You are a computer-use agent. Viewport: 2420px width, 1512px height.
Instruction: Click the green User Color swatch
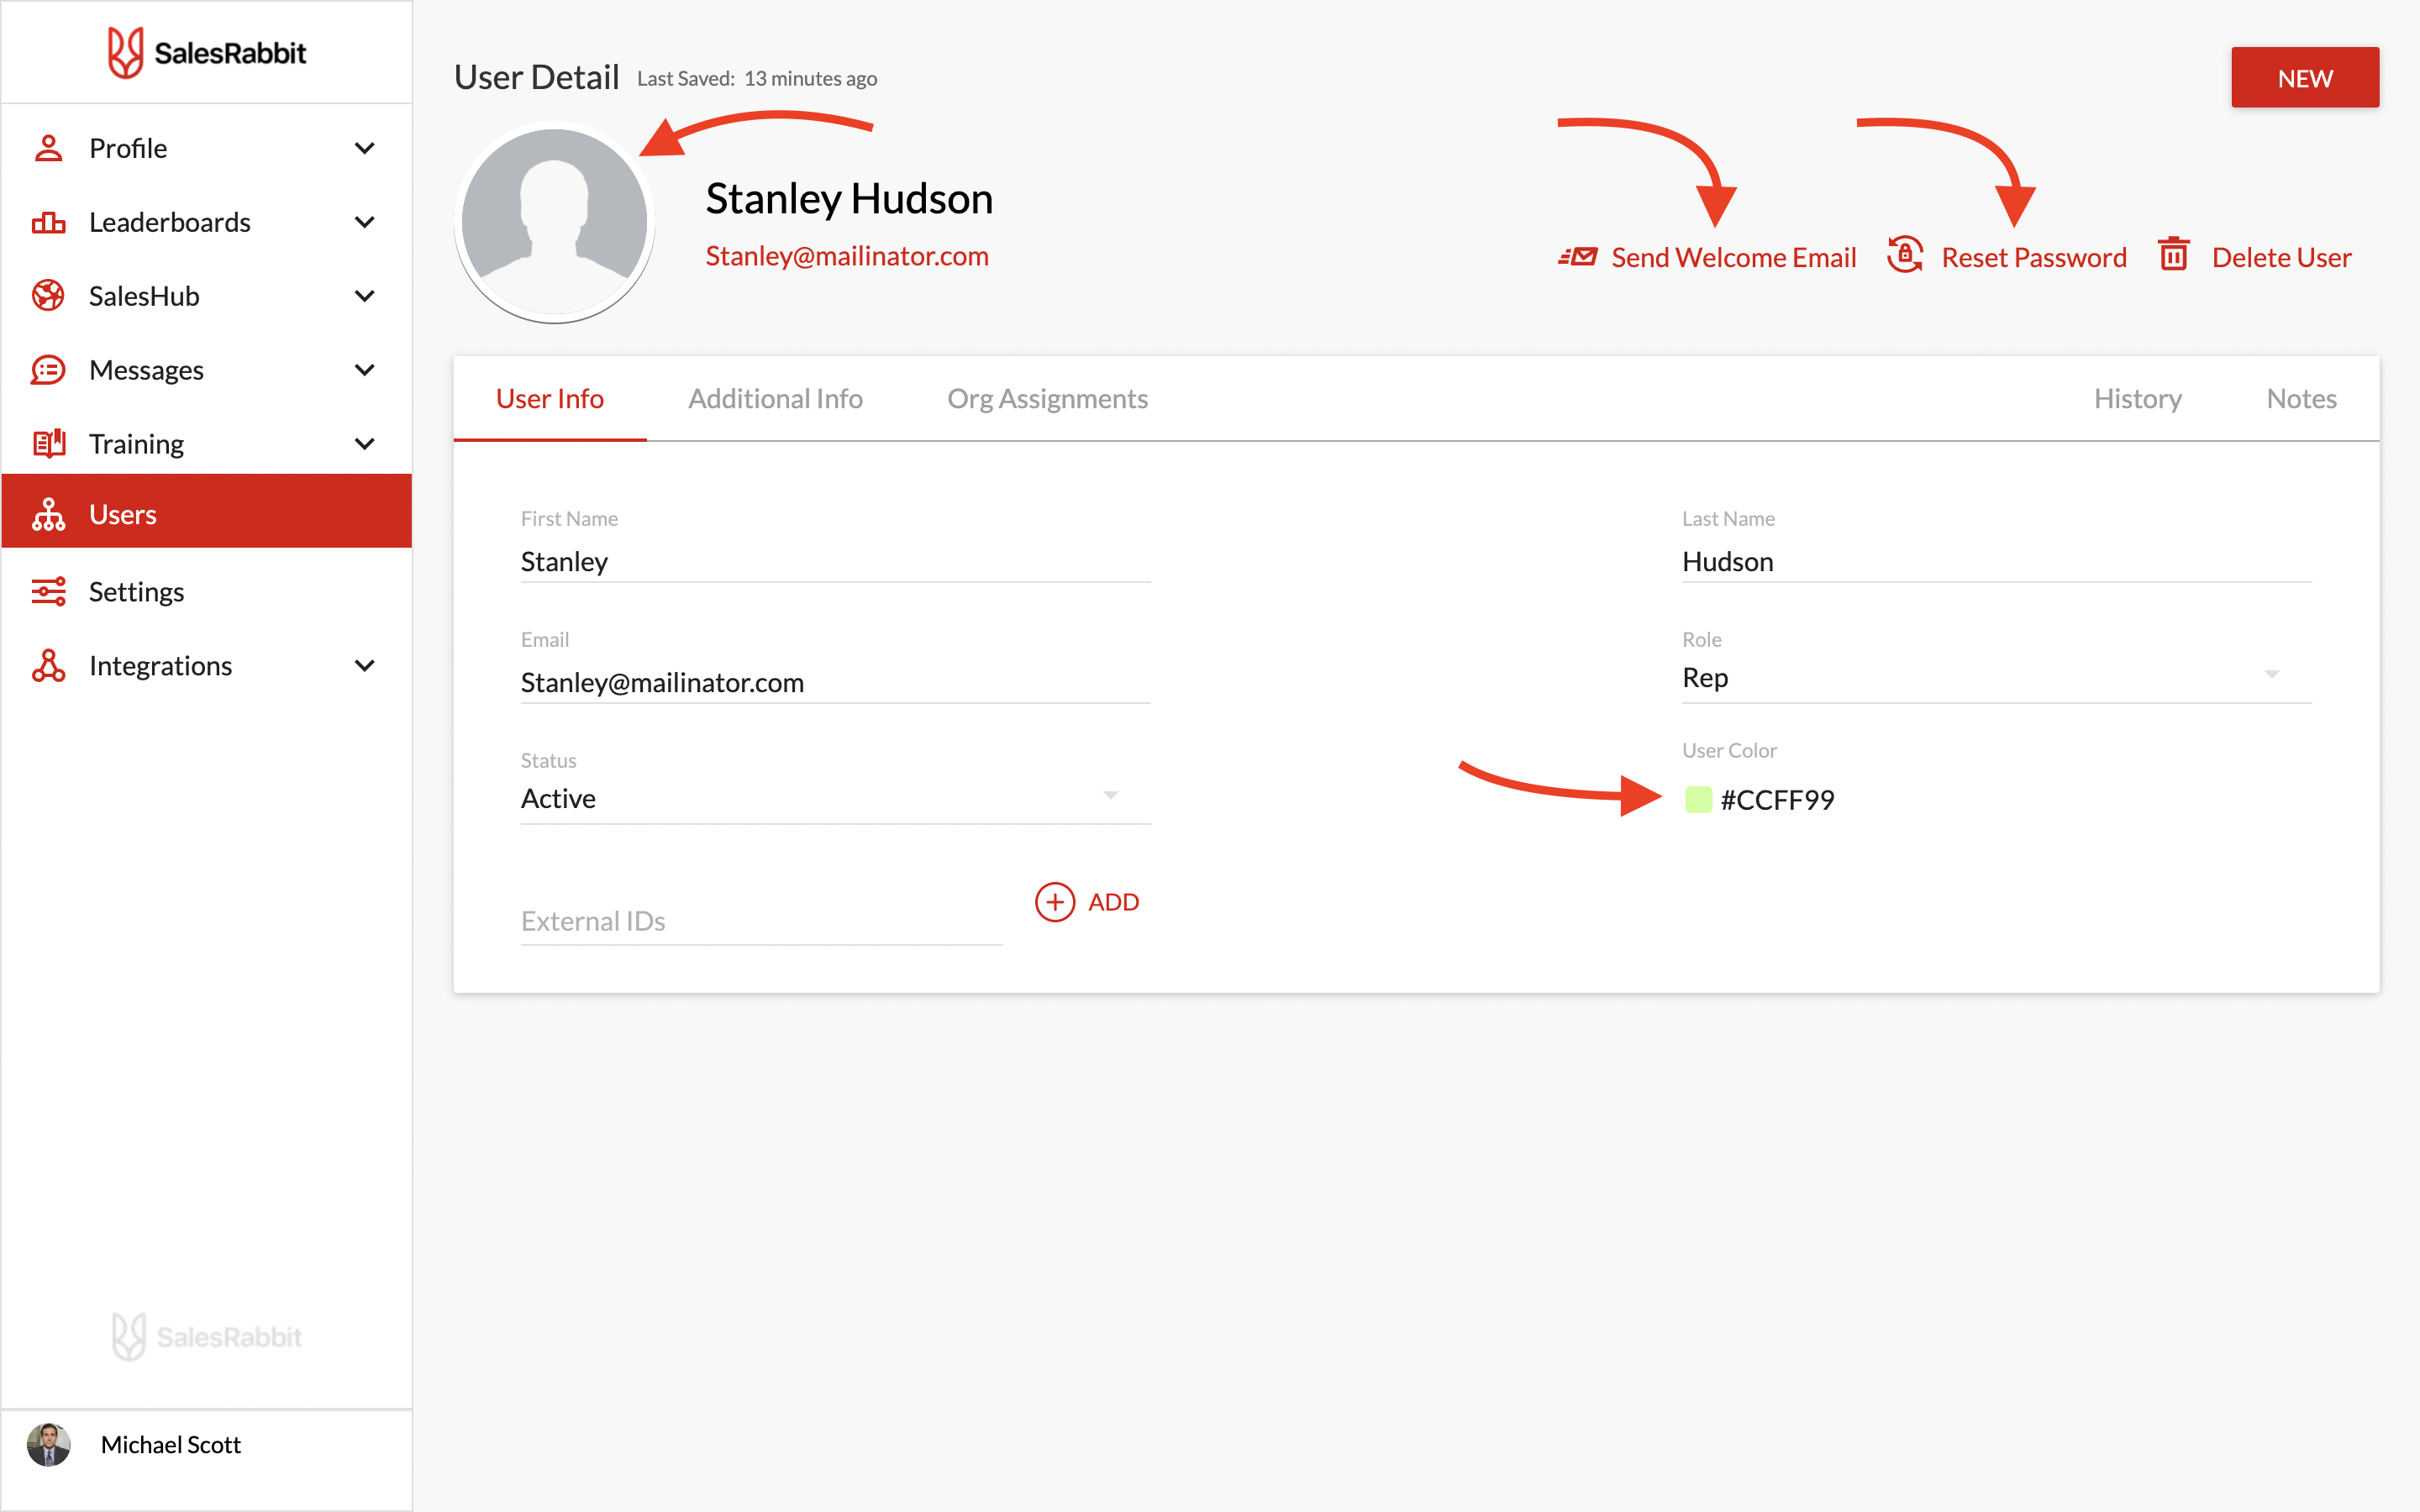[1698, 799]
